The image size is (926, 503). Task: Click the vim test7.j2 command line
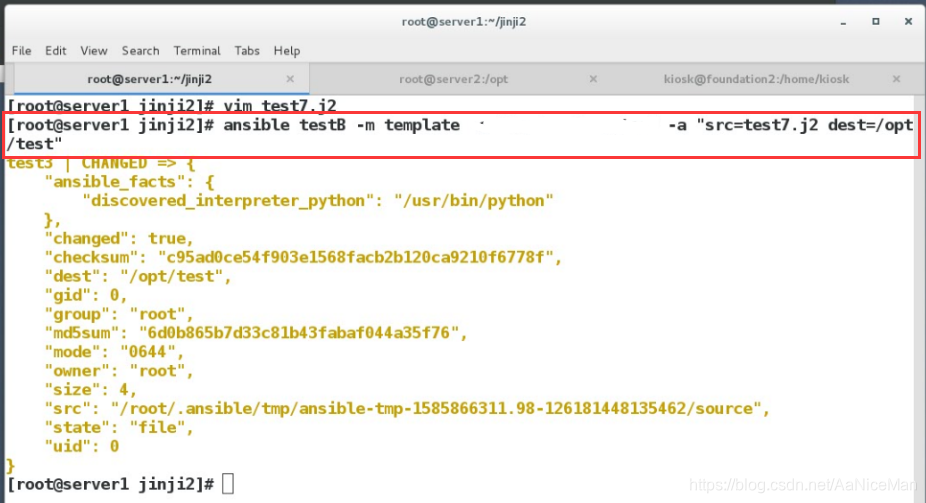(172, 106)
